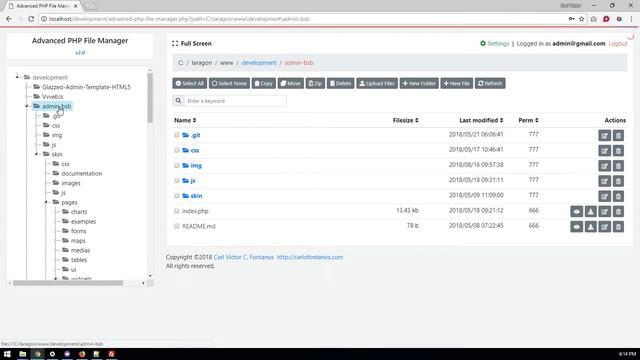
Task: Click the search magnifier icon
Action: click(x=178, y=100)
